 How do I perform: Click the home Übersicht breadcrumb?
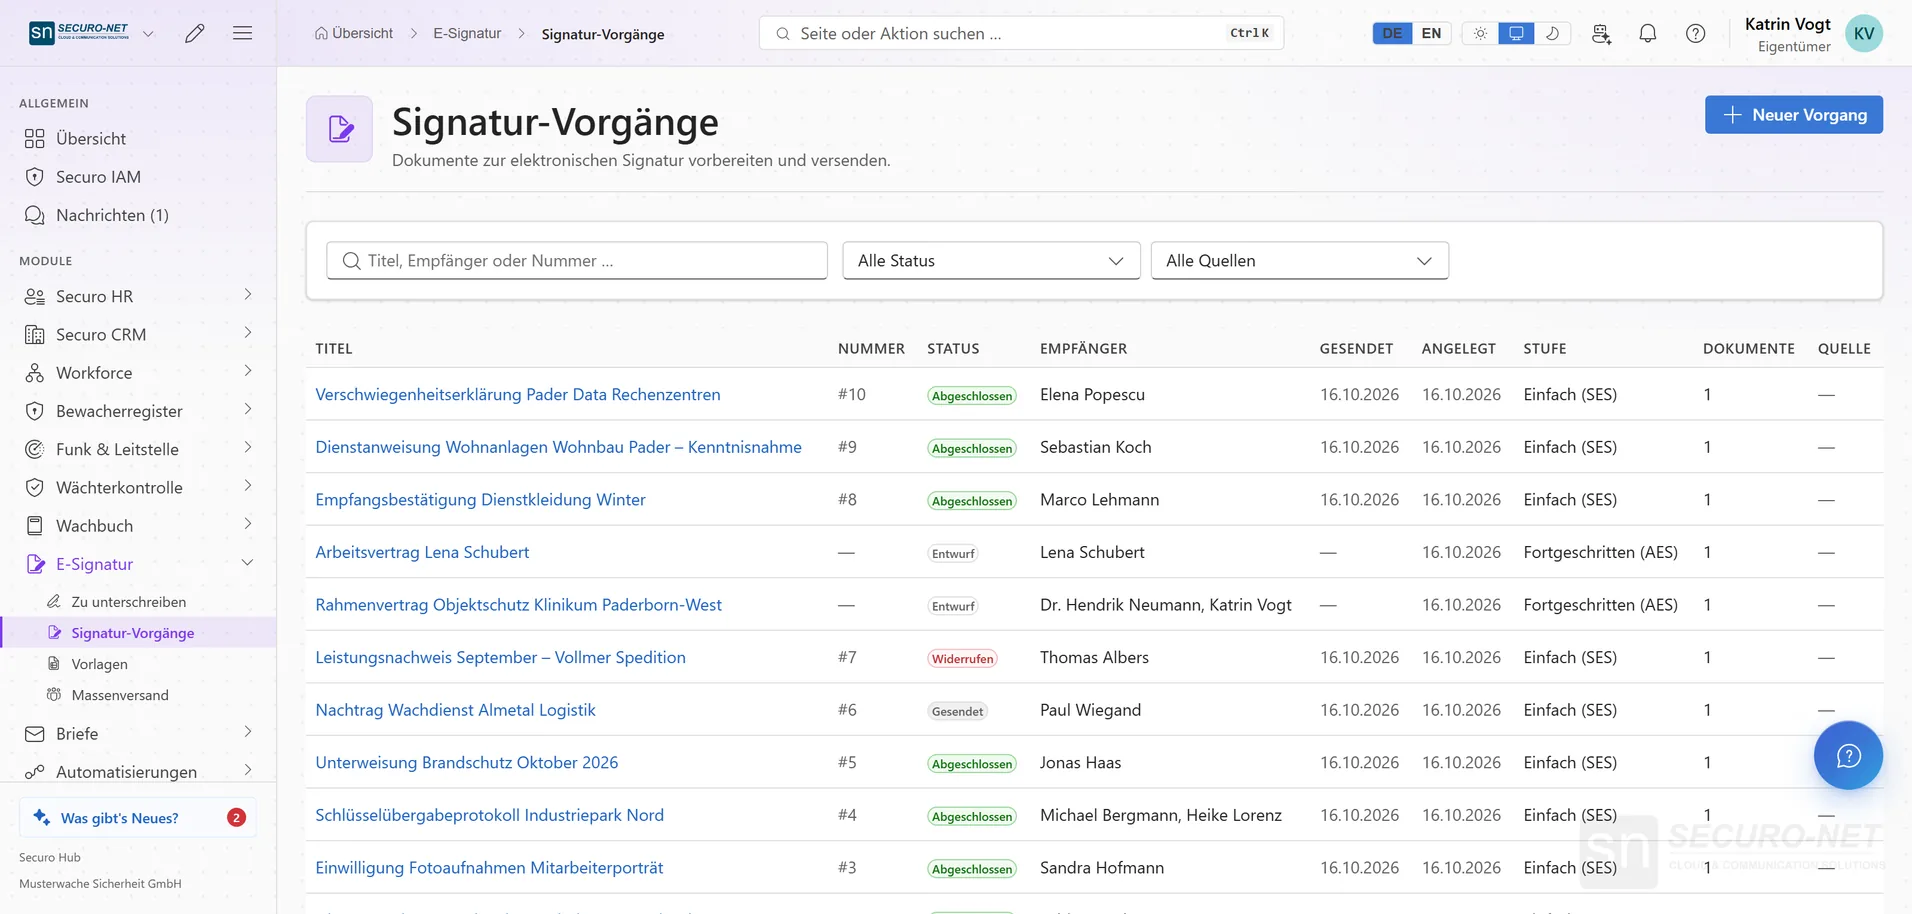pyautogui.click(x=354, y=33)
